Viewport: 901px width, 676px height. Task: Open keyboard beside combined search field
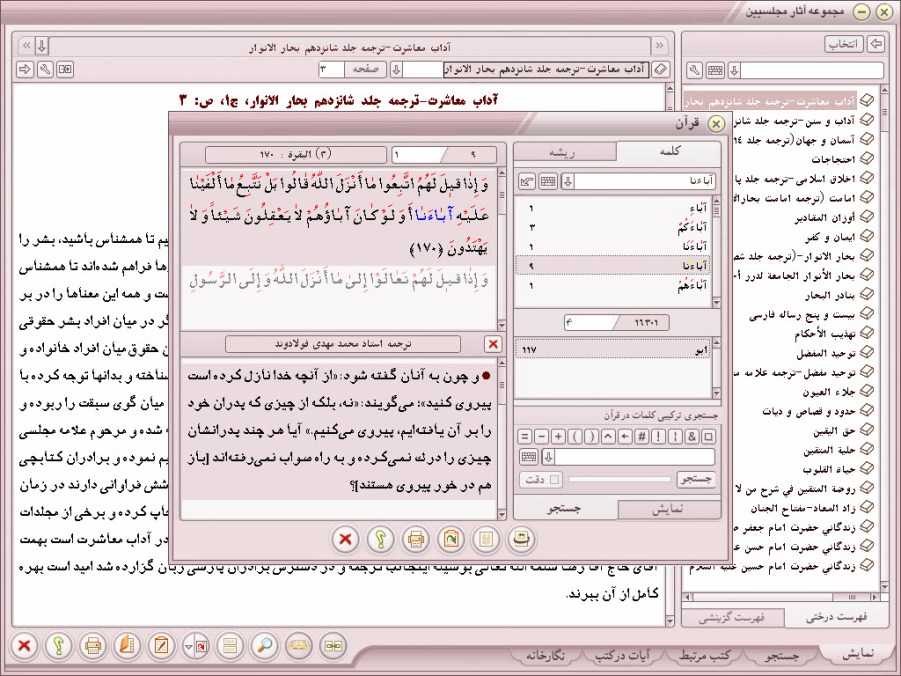[529, 457]
